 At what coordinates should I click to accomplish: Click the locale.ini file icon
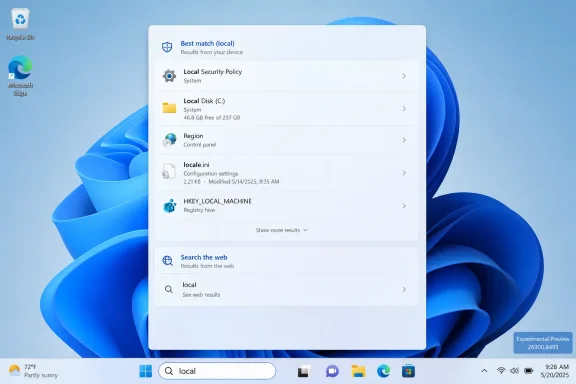(x=169, y=171)
